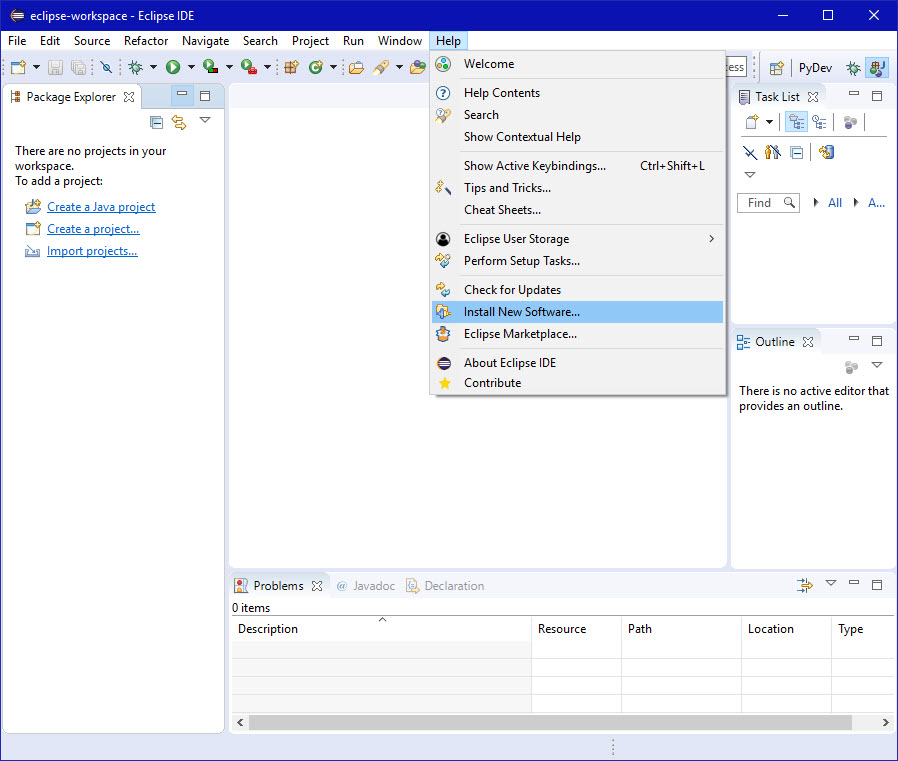Image resolution: width=898 pixels, height=761 pixels.
Task: Toggle Scheduled view in Task List
Action: click(820, 122)
